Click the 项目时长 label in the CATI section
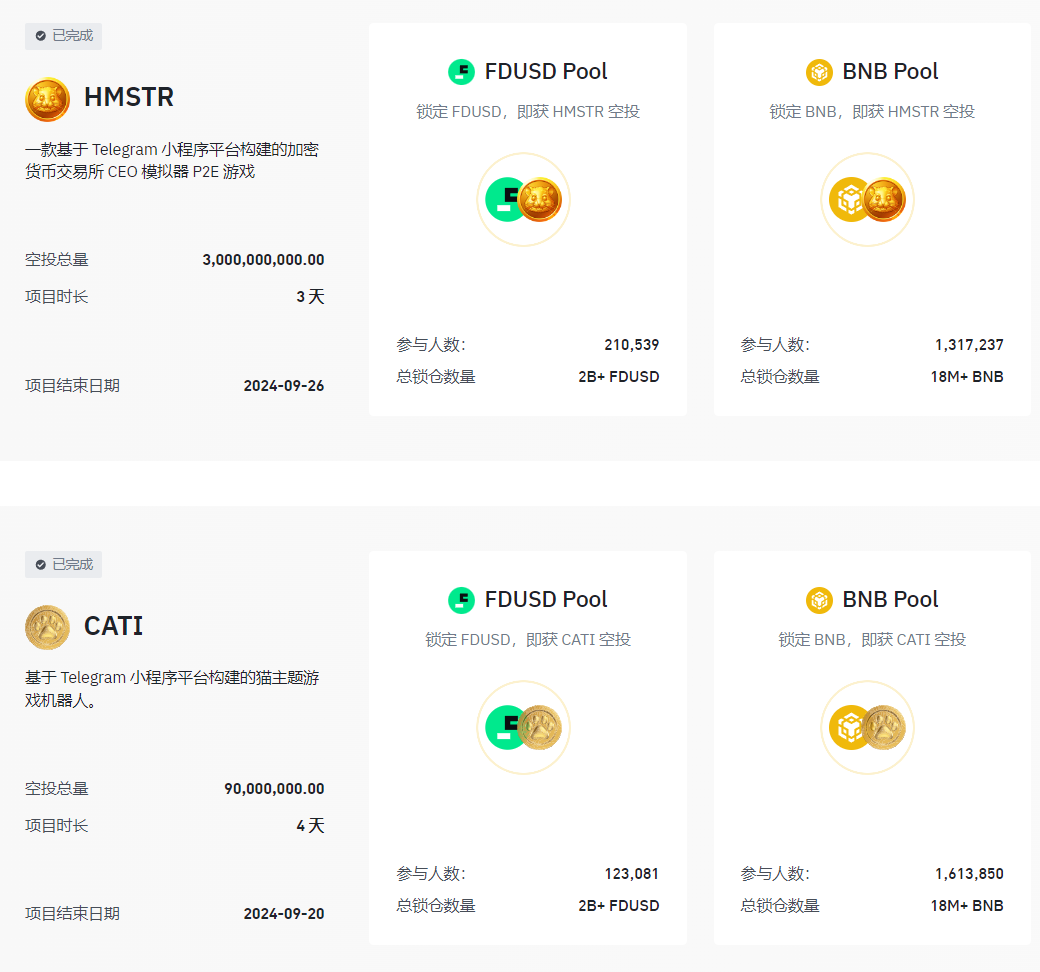 coord(56,825)
